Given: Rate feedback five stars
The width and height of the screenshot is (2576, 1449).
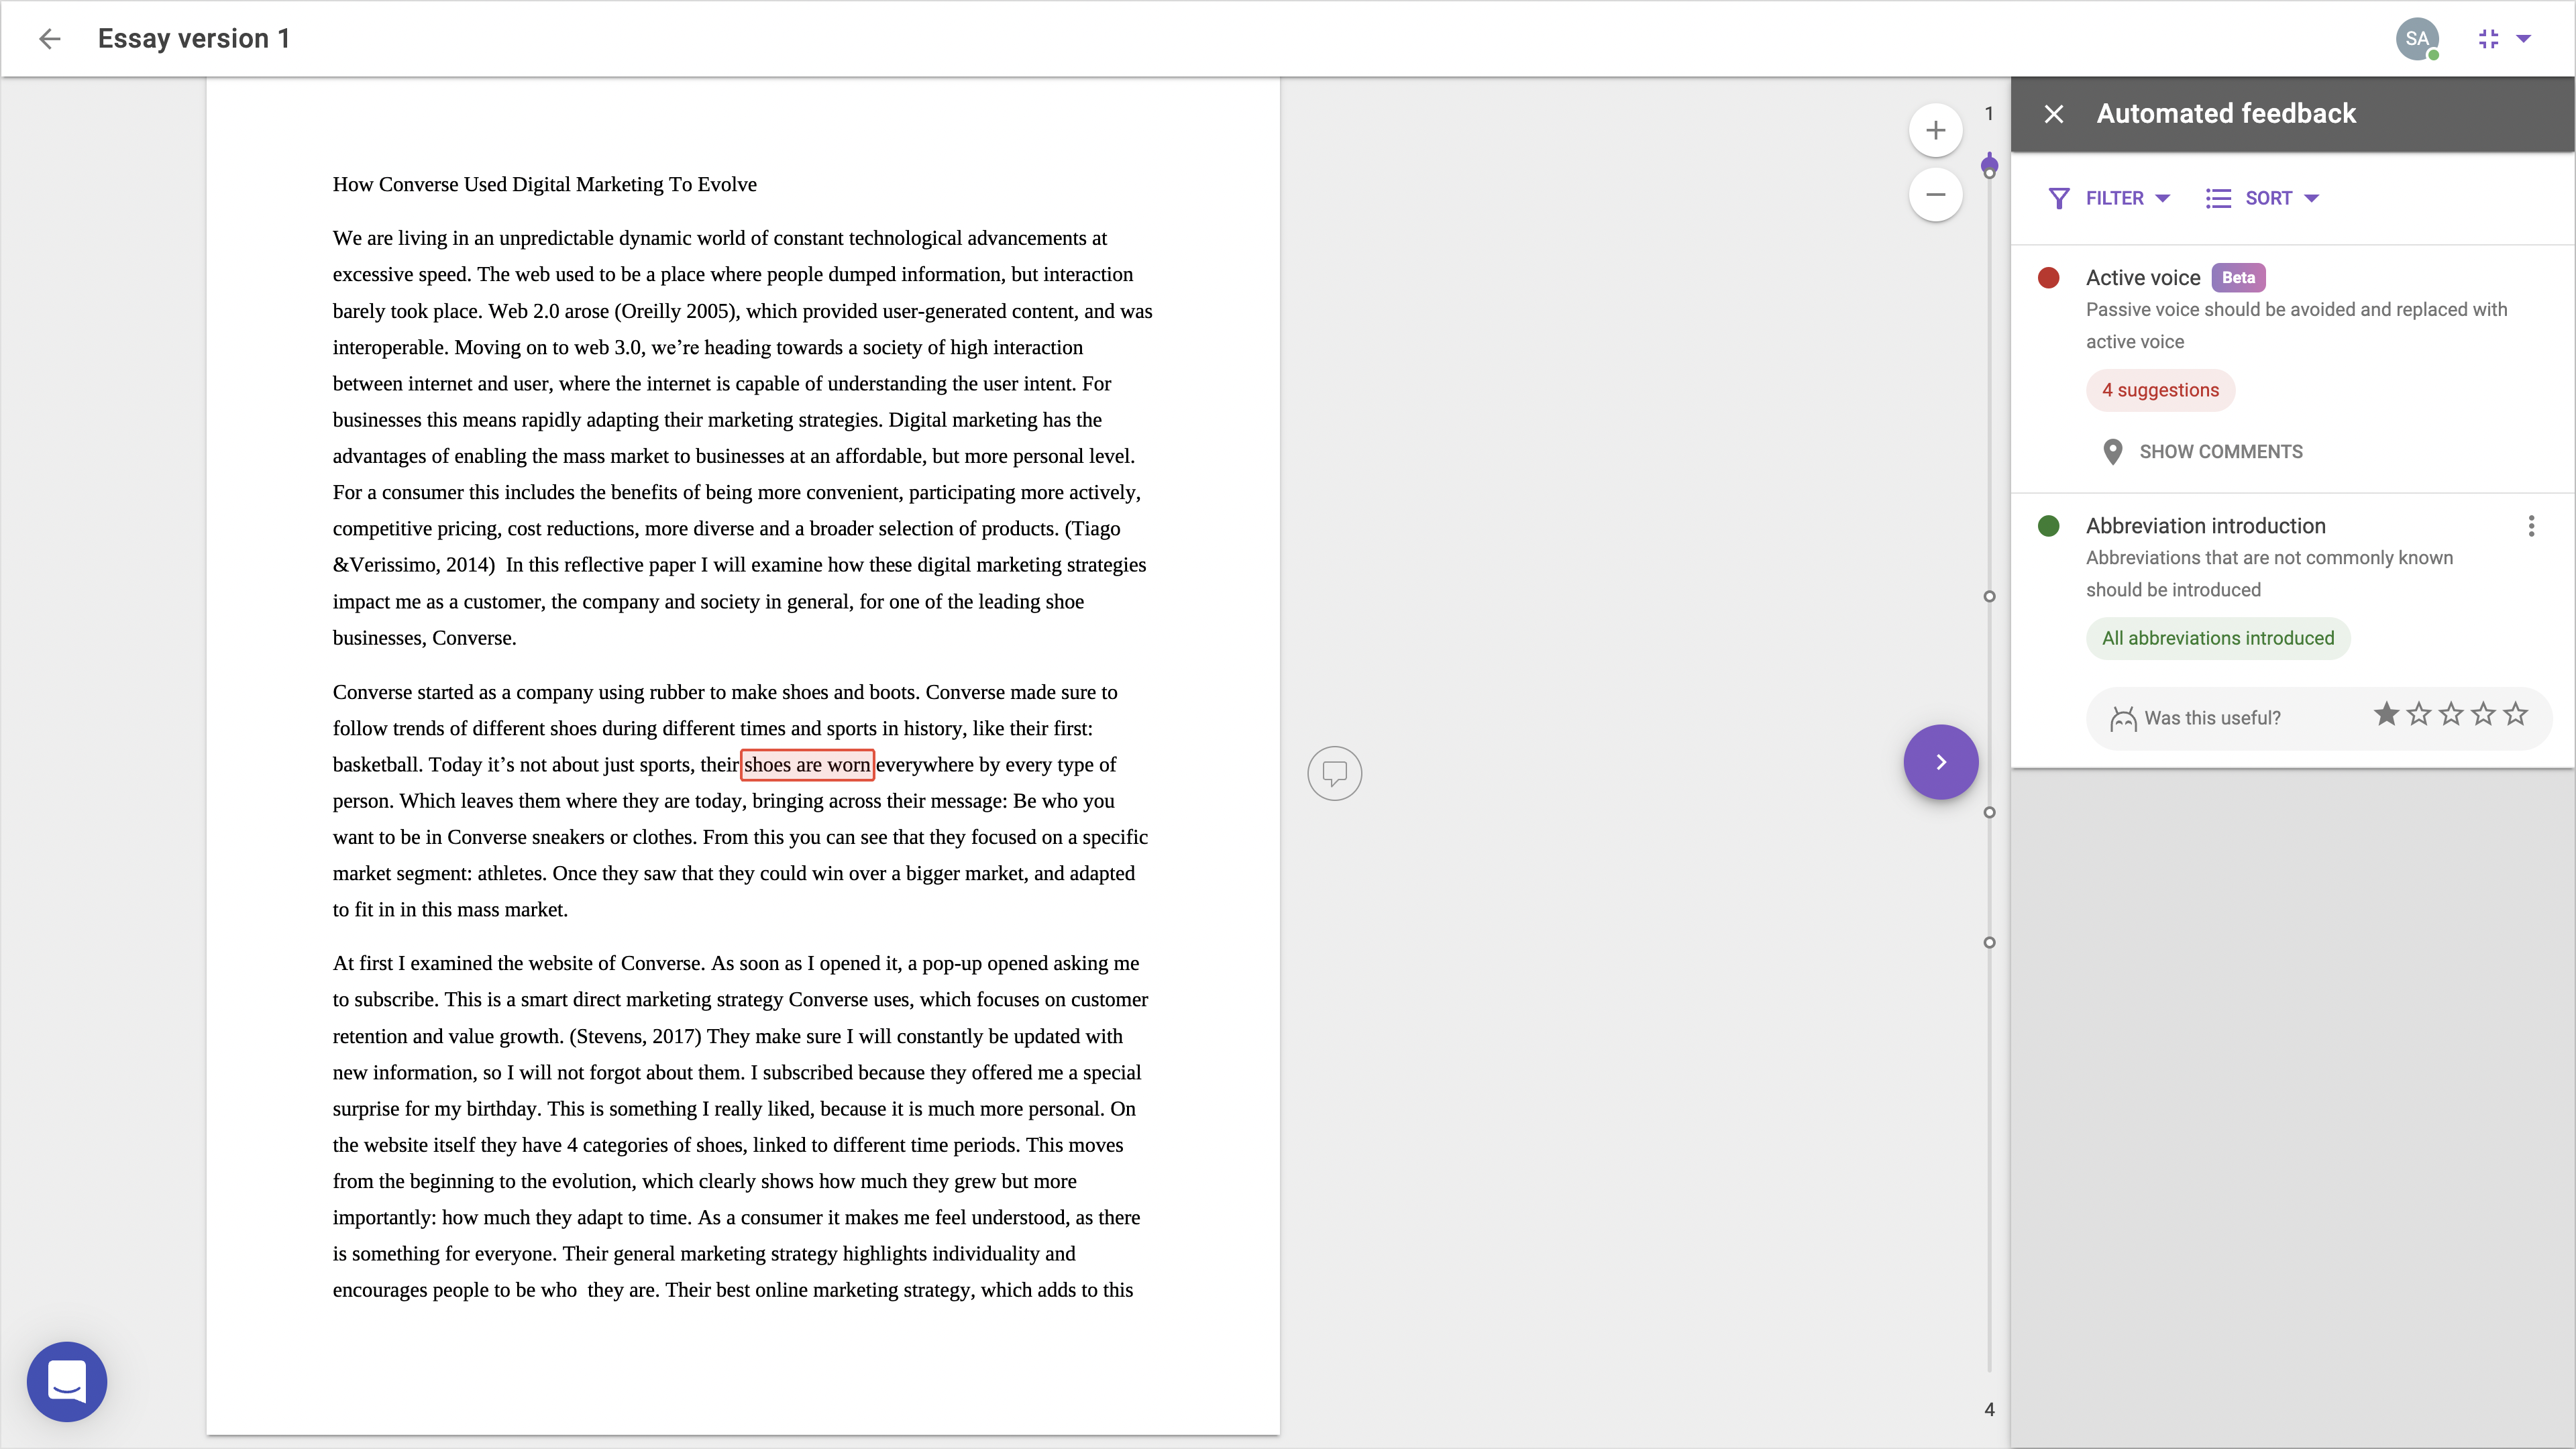Looking at the screenshot, I should pyautogui.click(x=2515, y=714).
